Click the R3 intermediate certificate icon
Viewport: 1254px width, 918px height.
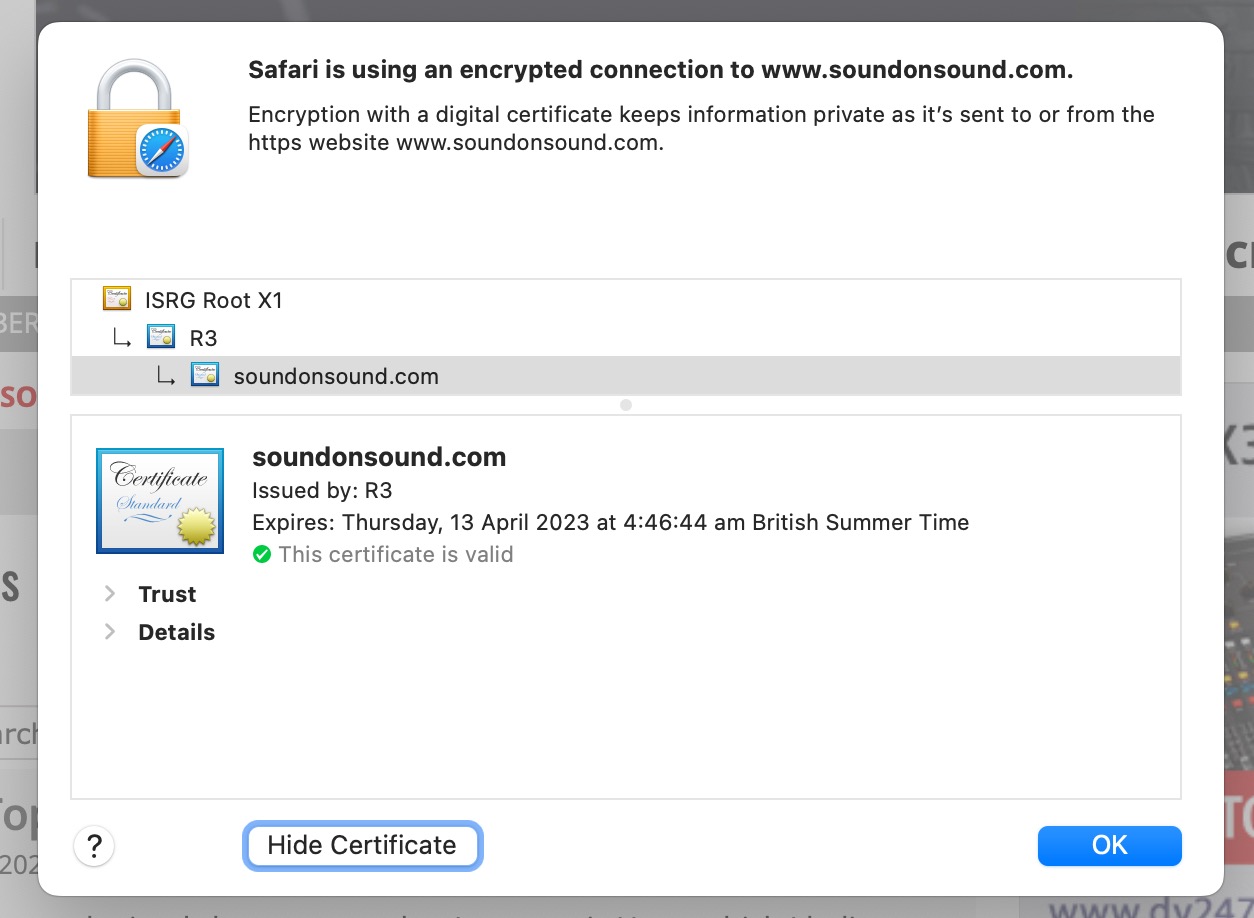[x=161, y=337]
